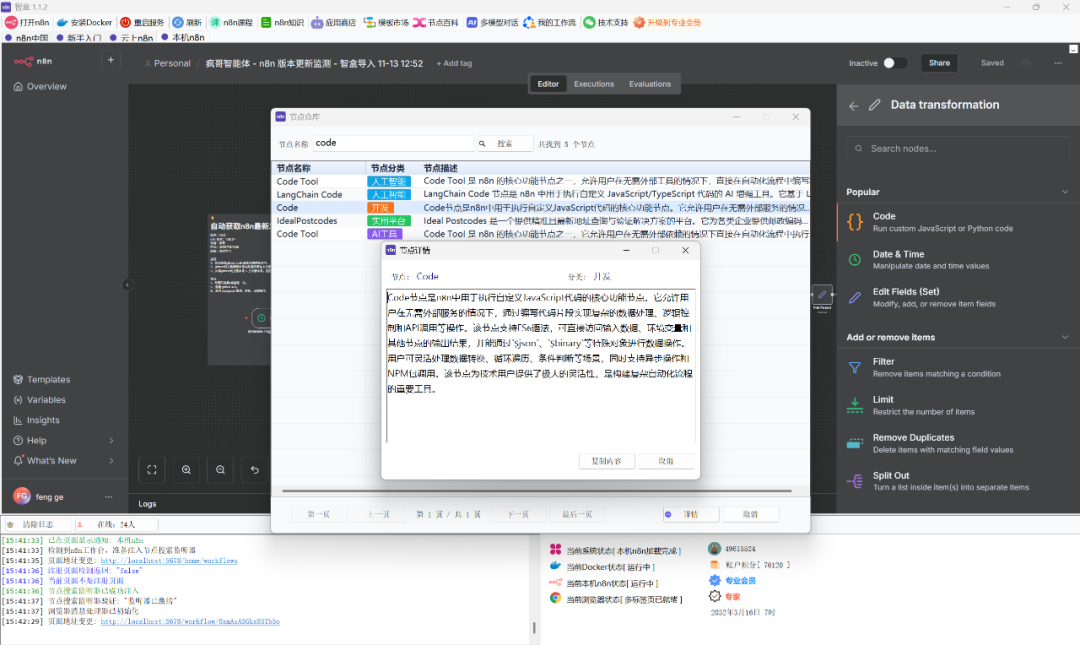Open feng ge user options menu
This screenshot has height=645, width=1080.
tap(108, 497)
